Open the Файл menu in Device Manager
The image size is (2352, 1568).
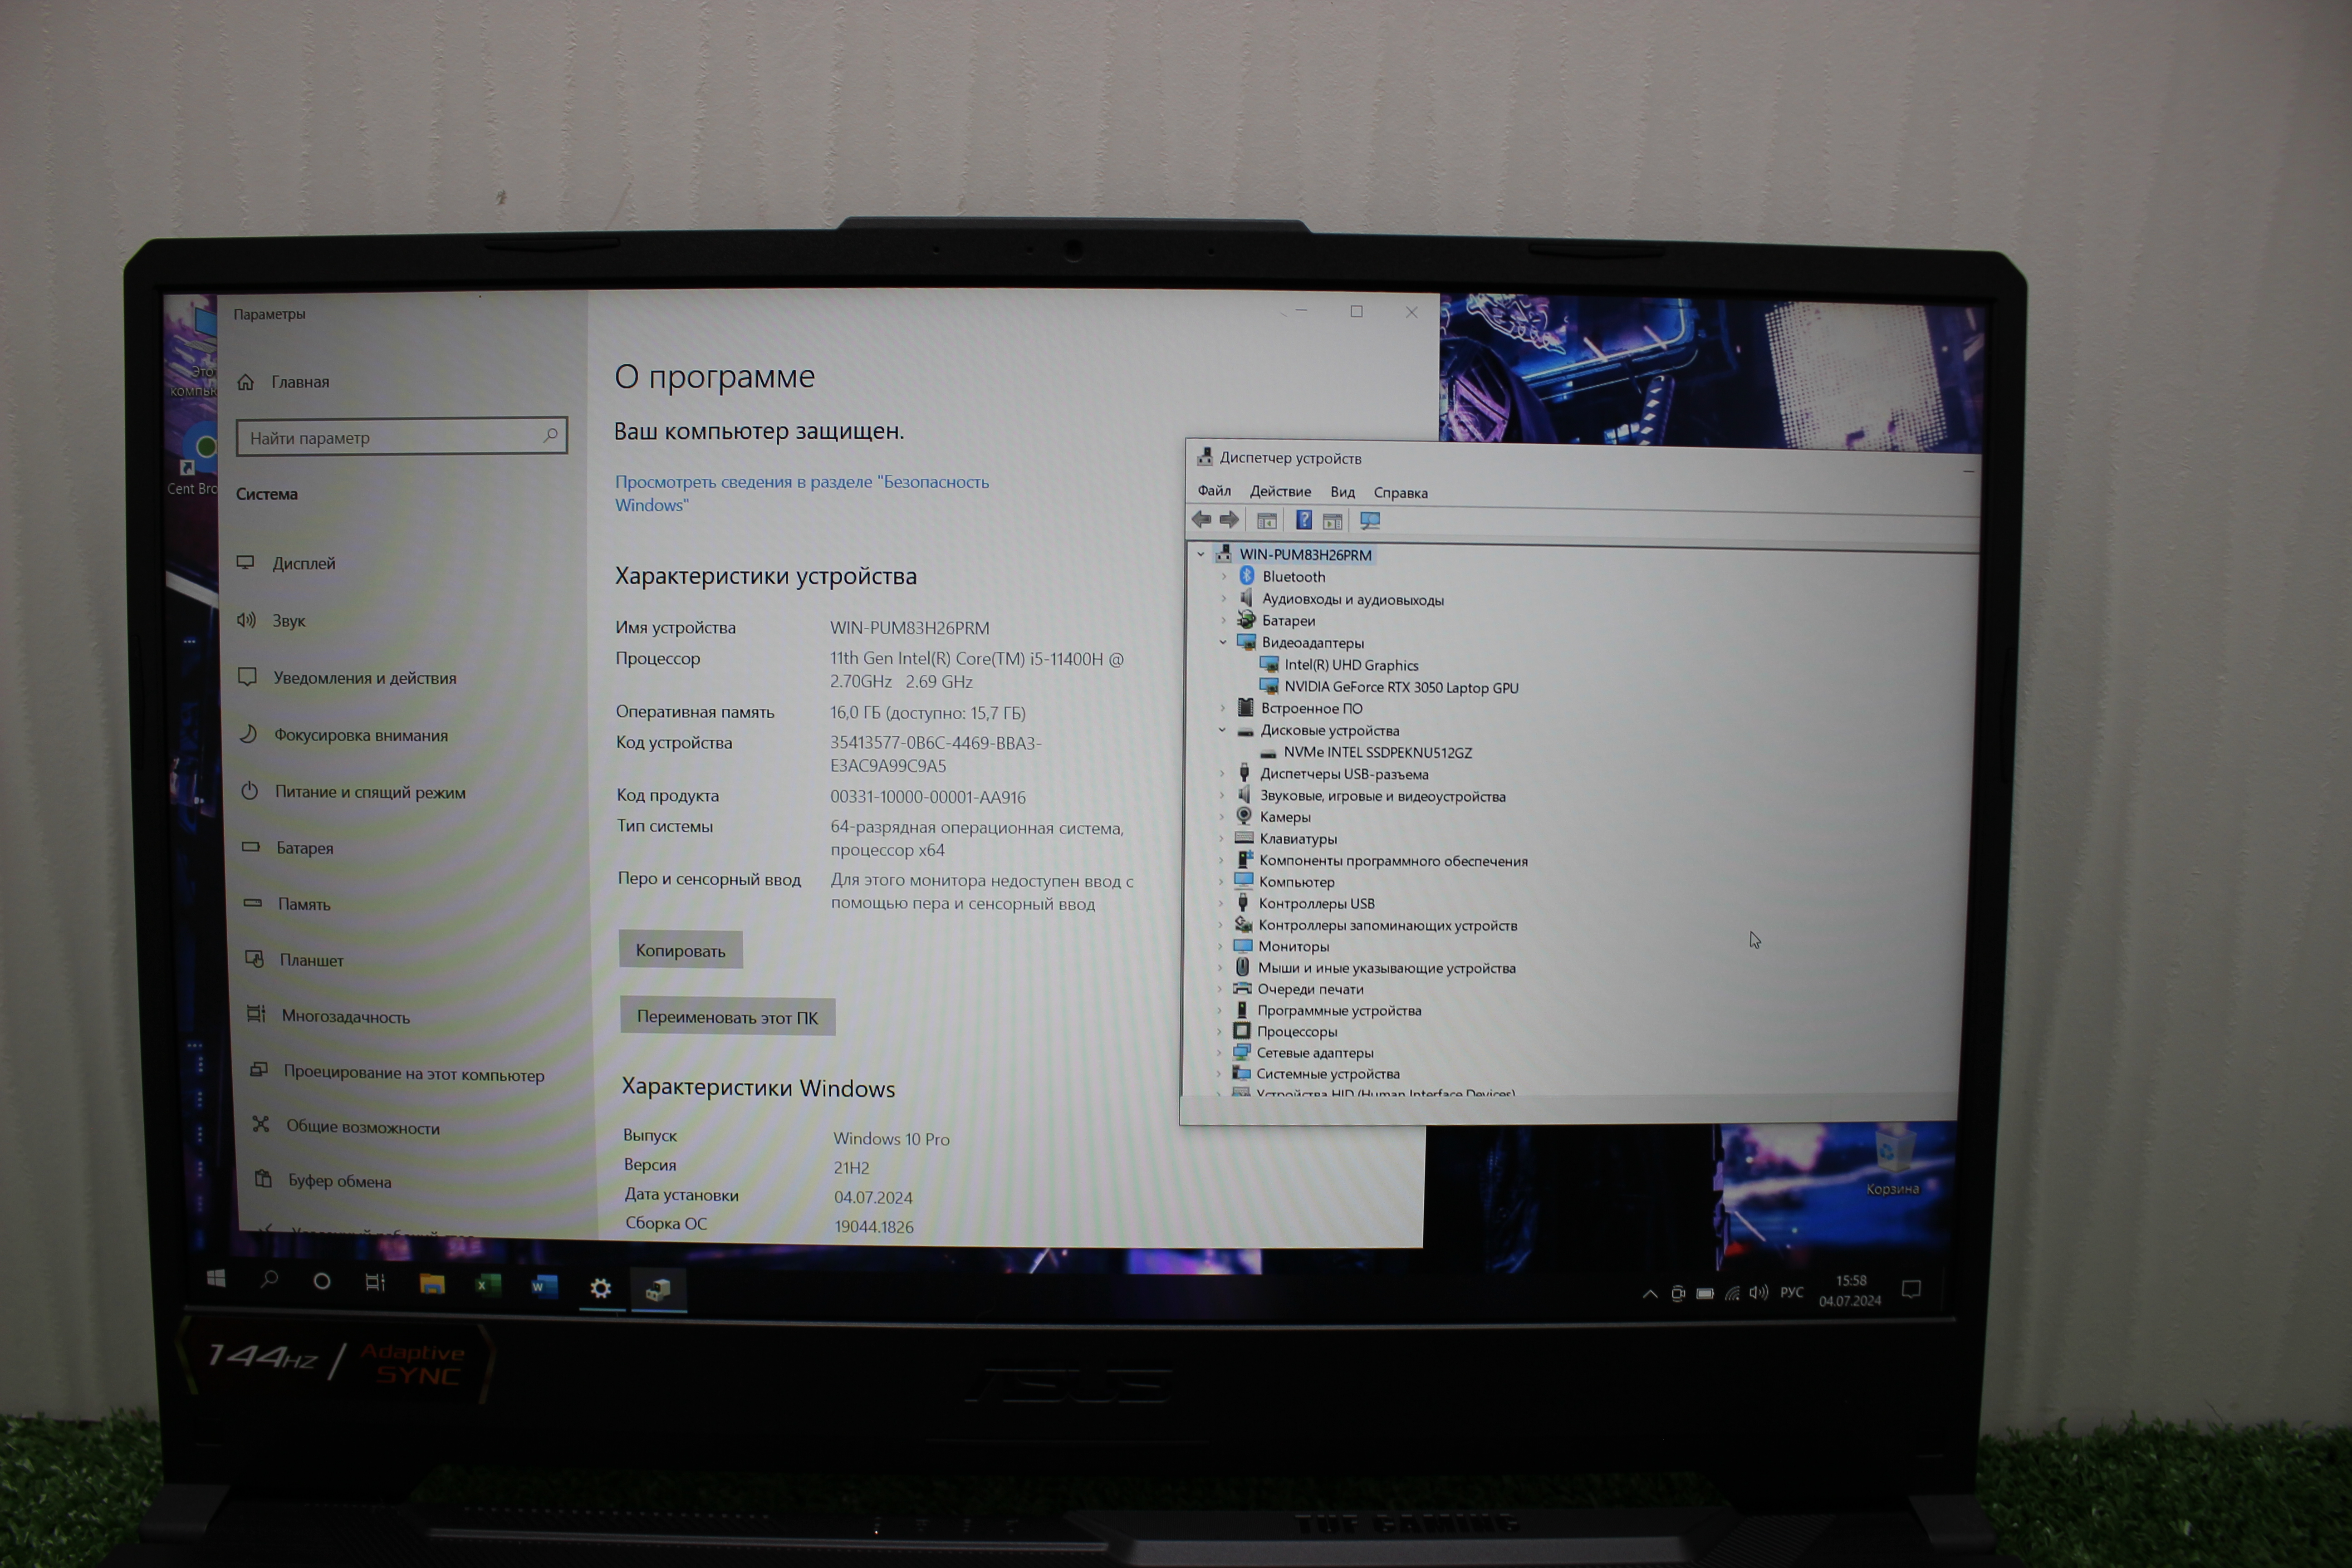tap(1214, 491)
